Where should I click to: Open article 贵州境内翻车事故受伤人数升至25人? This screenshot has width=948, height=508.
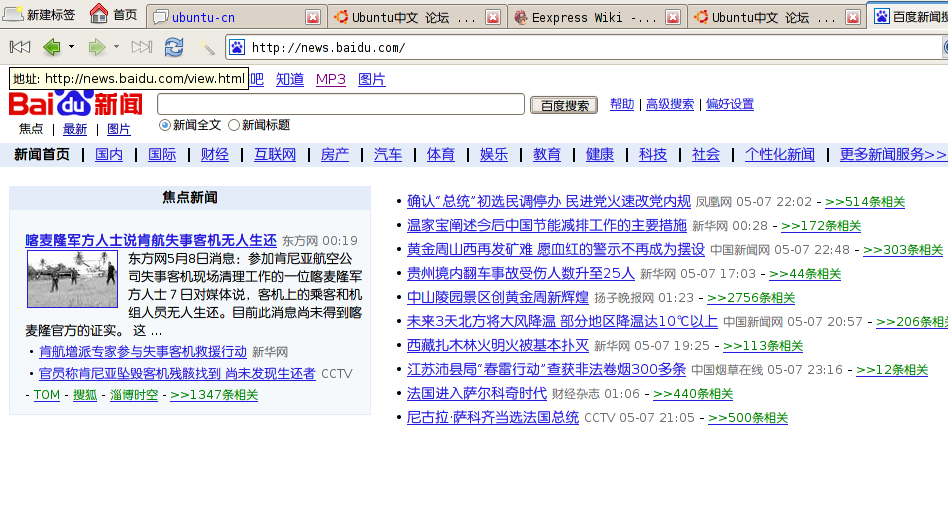click(521, 273)
